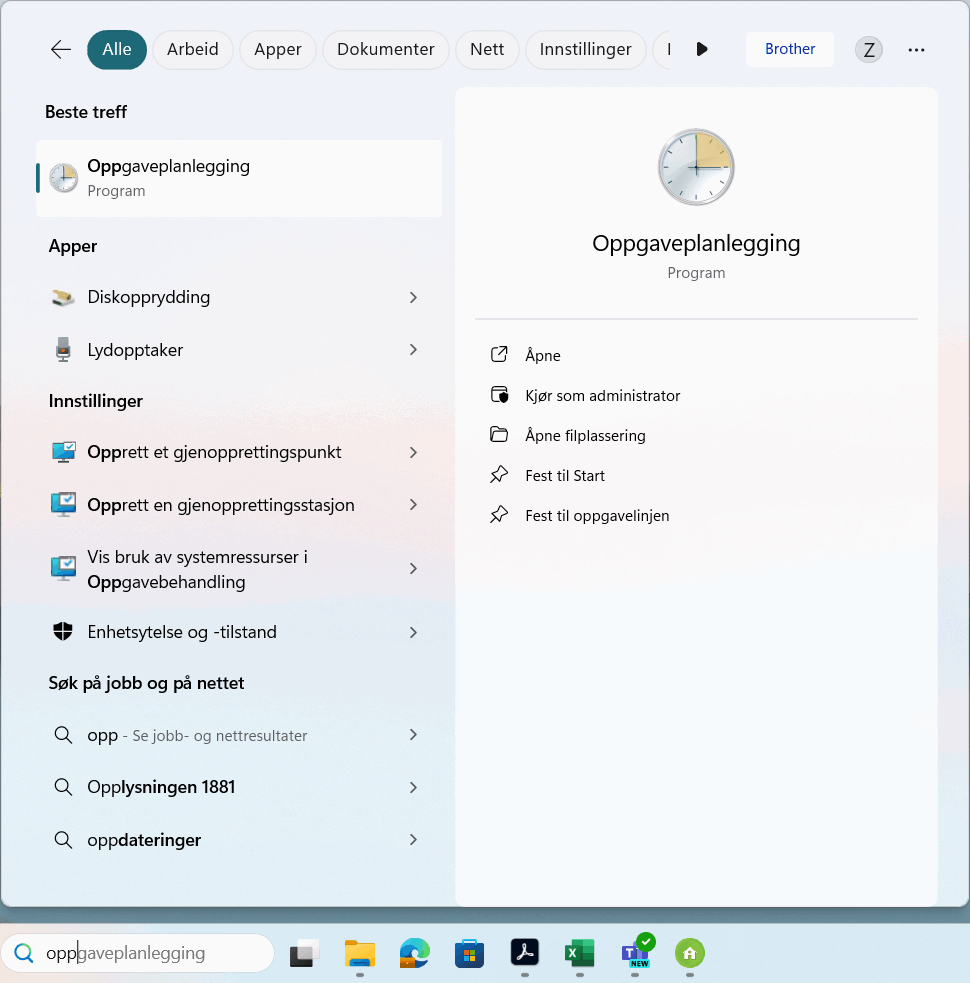Click the taskbar search input field
Image resolution: width=970 pixels, height=983 pixels.
pos(150,954)
